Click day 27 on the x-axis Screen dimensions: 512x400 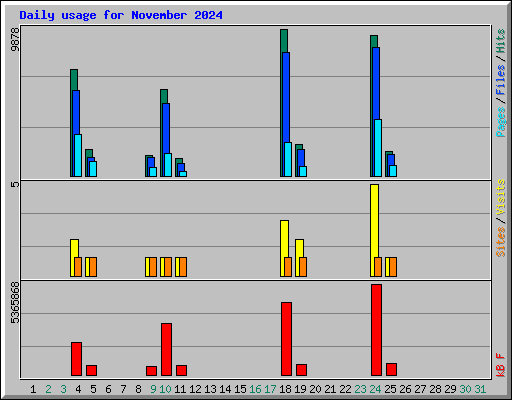(x=420, y=389)
